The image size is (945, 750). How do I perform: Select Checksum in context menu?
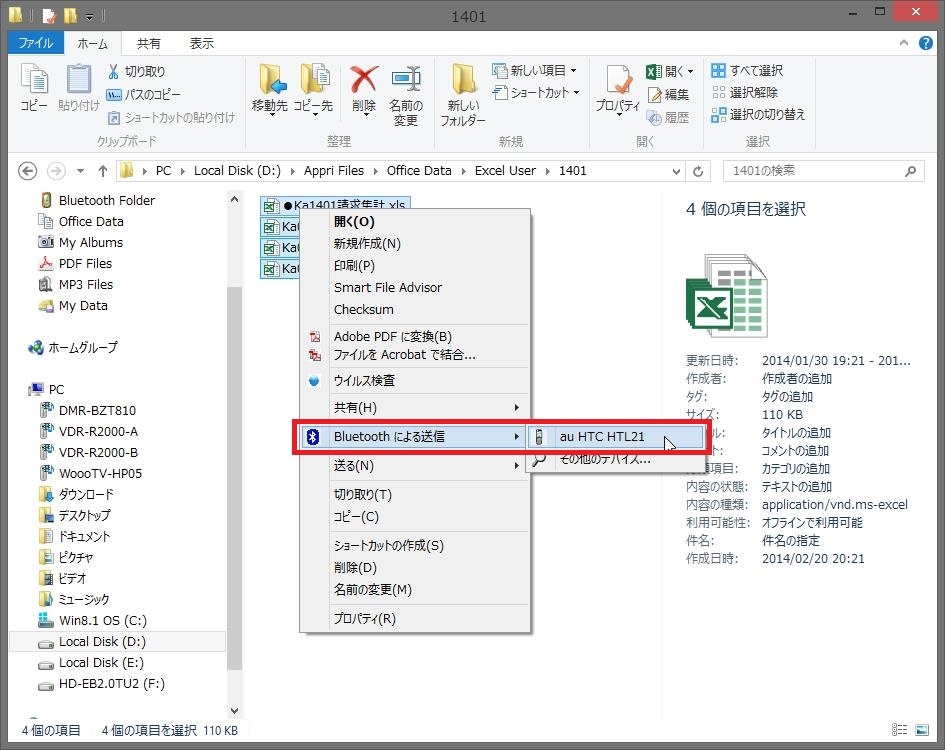point(415,309)
